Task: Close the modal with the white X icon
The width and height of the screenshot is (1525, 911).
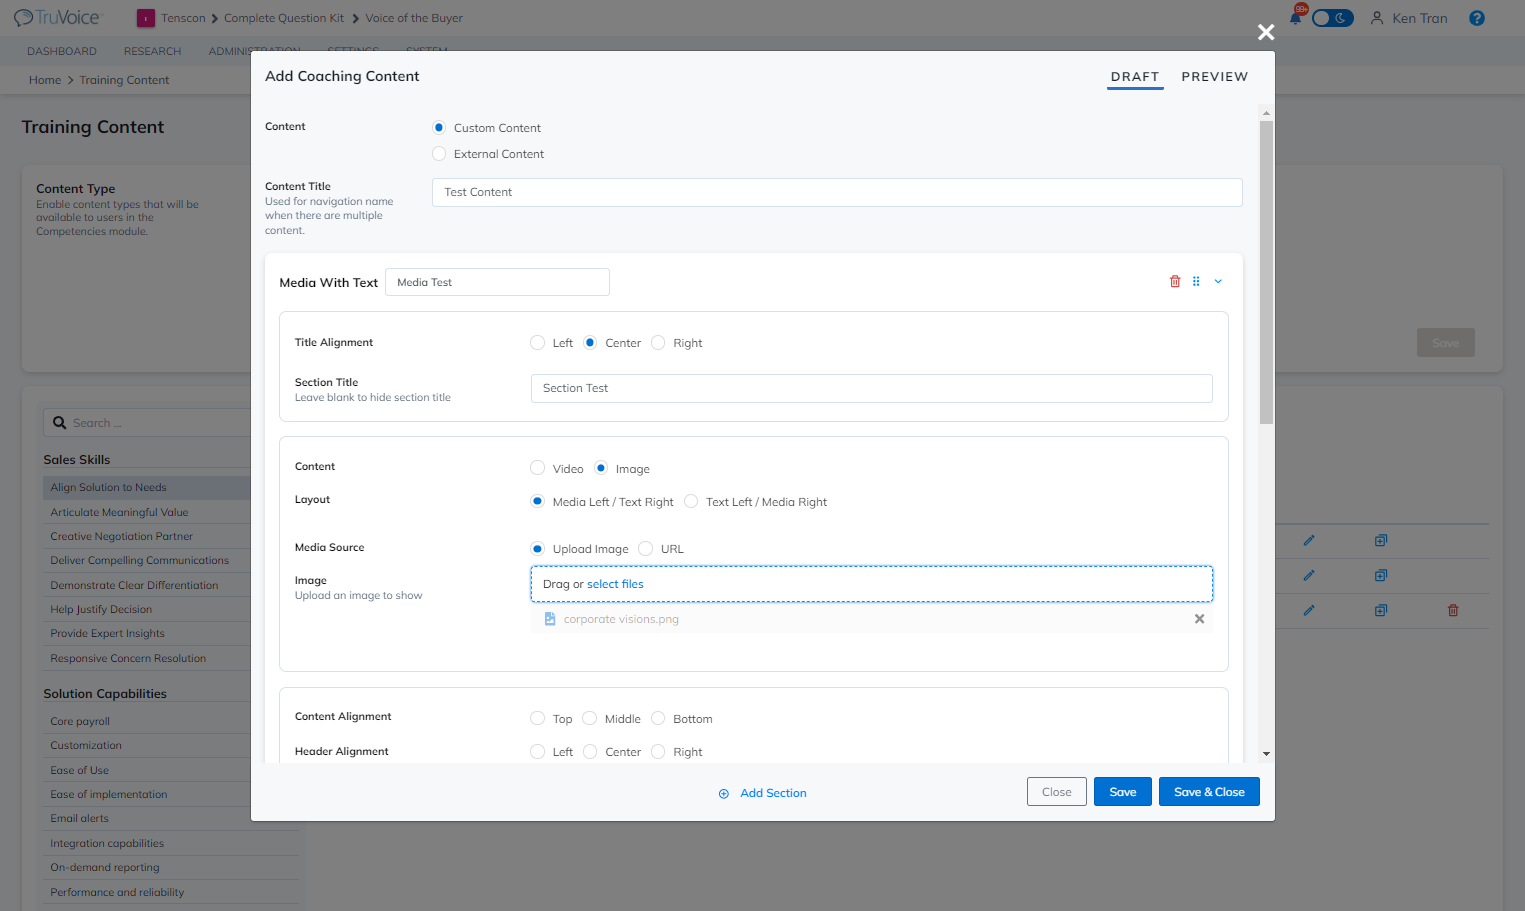Action: 1266,32
